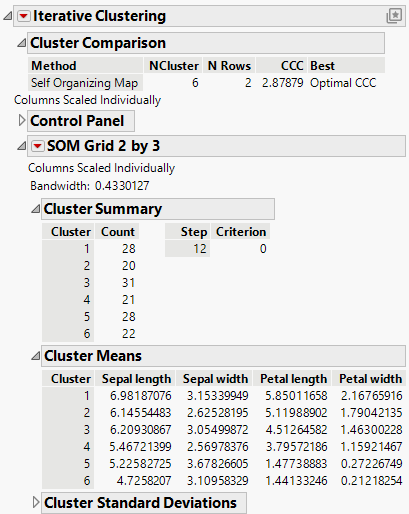
Task: Click the NCluster column header
Action: [173, 66]
